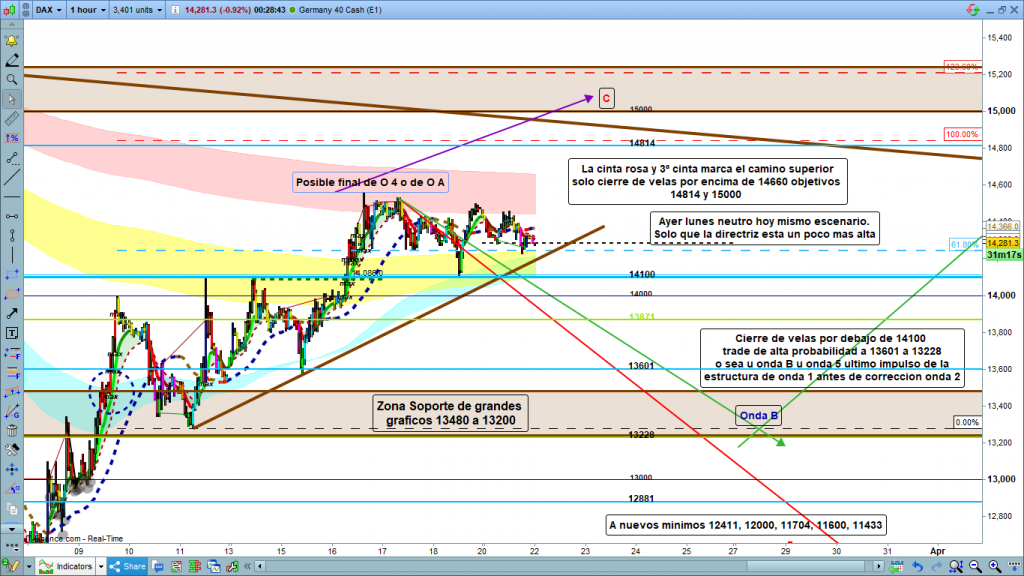This screenshot has height=576, width=1024.
Task: Select the pencil drawing tool
Action: [12, 60]
